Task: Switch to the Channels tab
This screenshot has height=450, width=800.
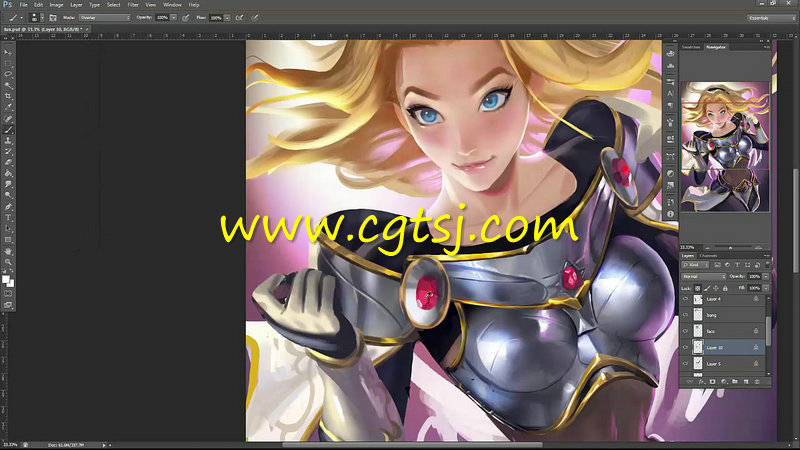Action: click(x=708, y=256)
